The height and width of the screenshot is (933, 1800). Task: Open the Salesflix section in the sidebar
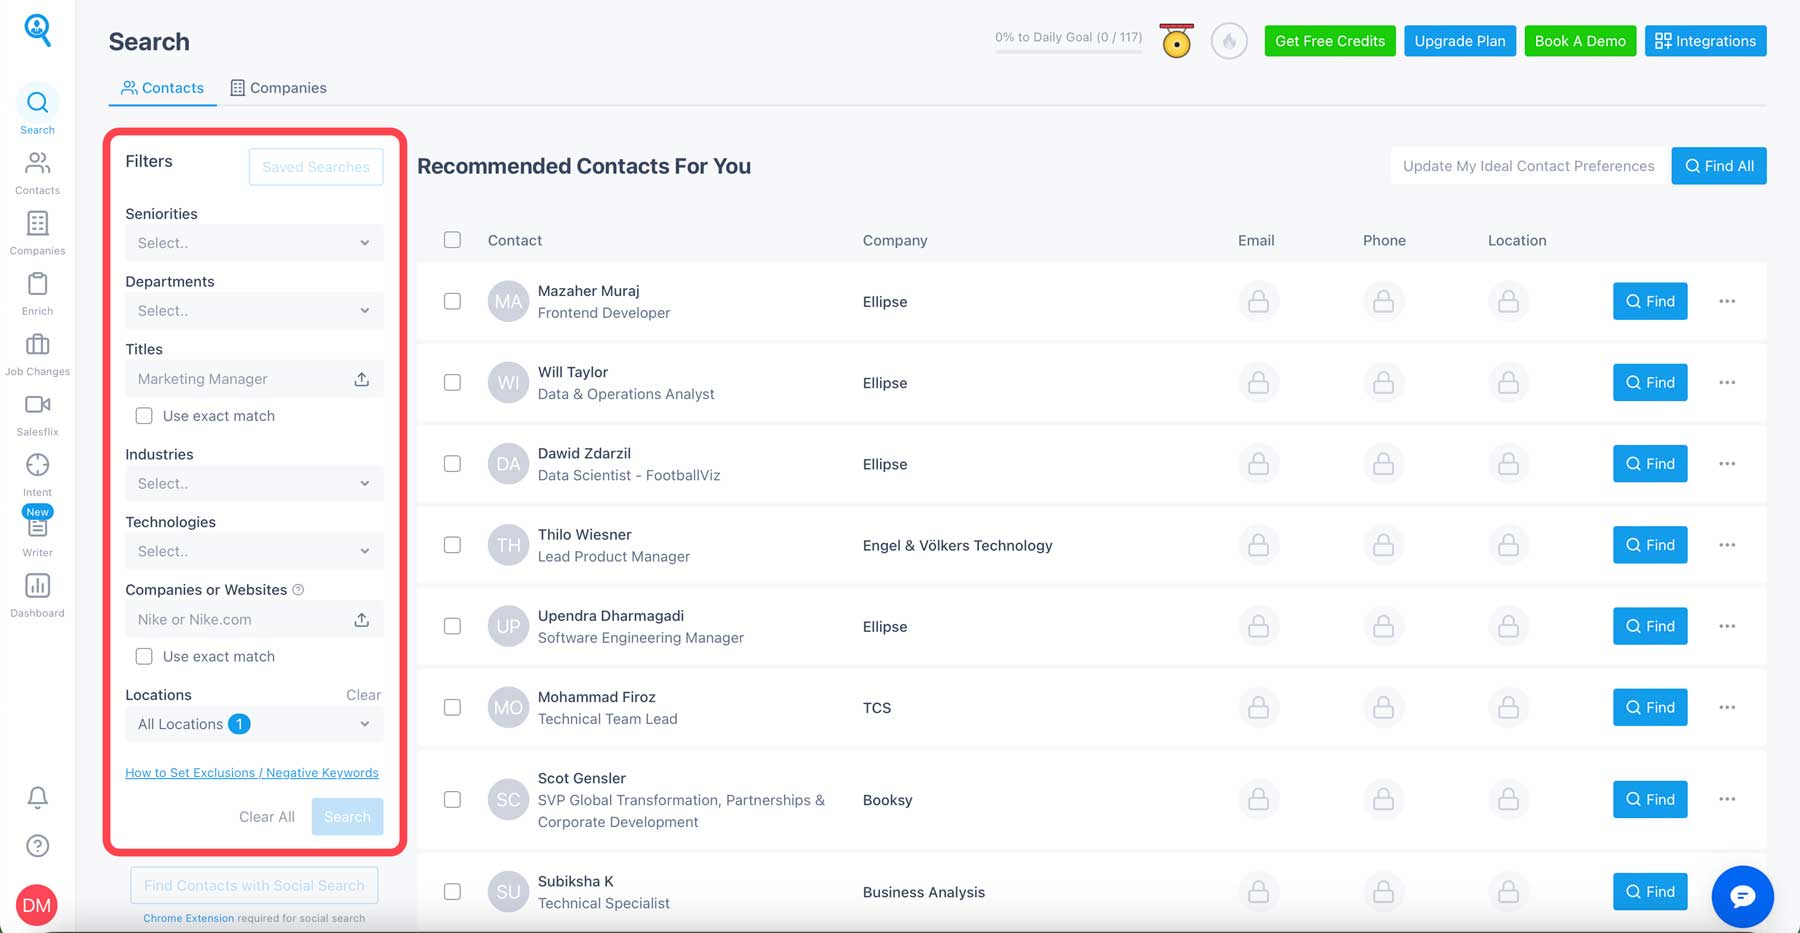click(37, 412)
